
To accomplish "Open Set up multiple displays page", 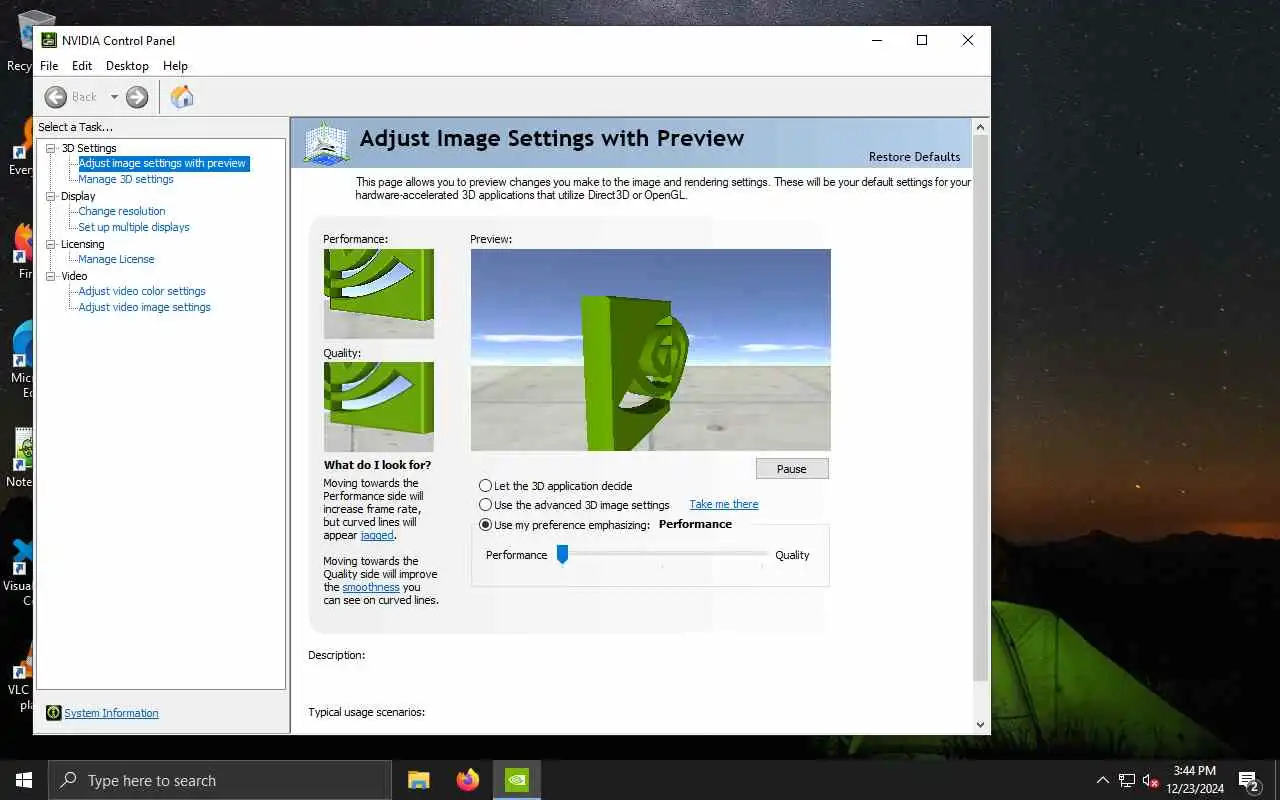I will point(134,227).
